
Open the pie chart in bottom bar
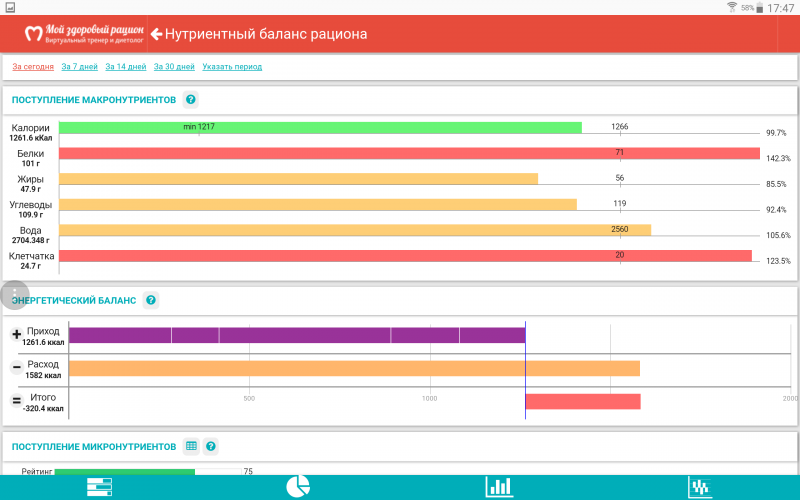click(298, 487)
